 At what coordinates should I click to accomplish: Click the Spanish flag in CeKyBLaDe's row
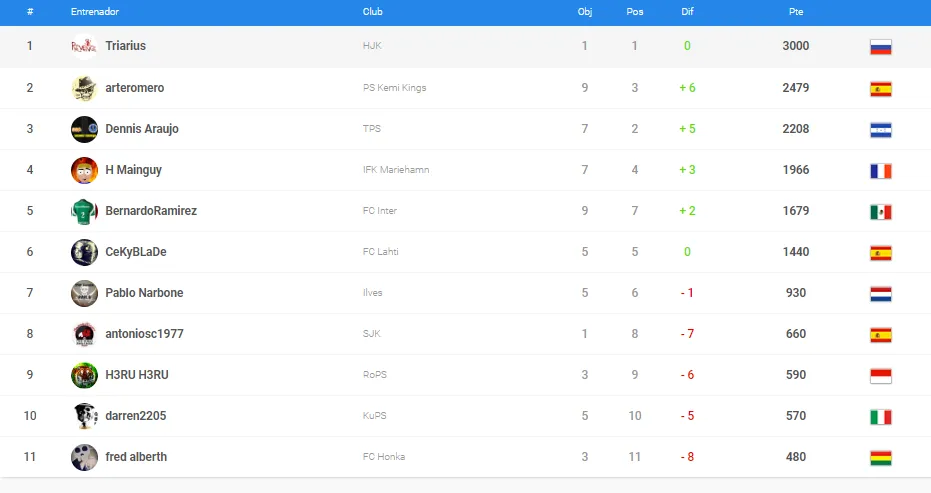point(881,253)
